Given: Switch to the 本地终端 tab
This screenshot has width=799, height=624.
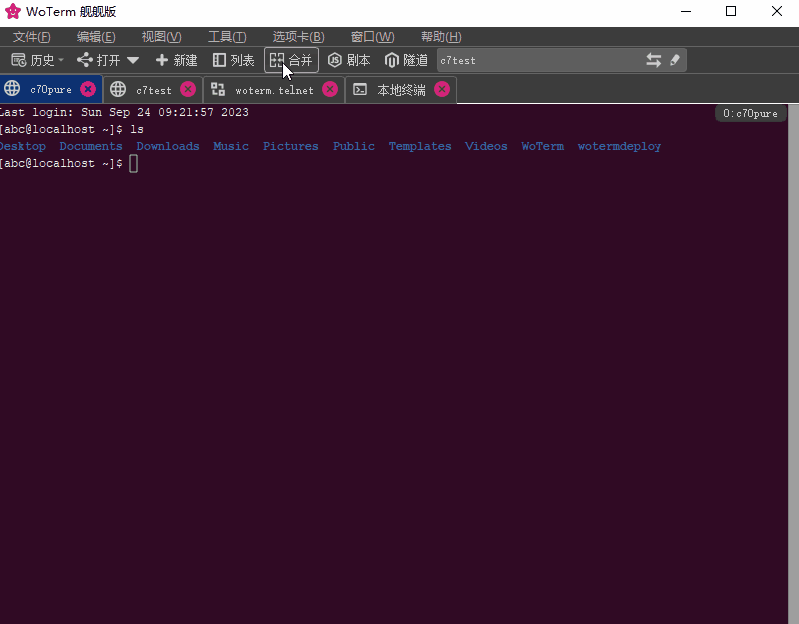Looking at the screenshot, I should point(401,90).
